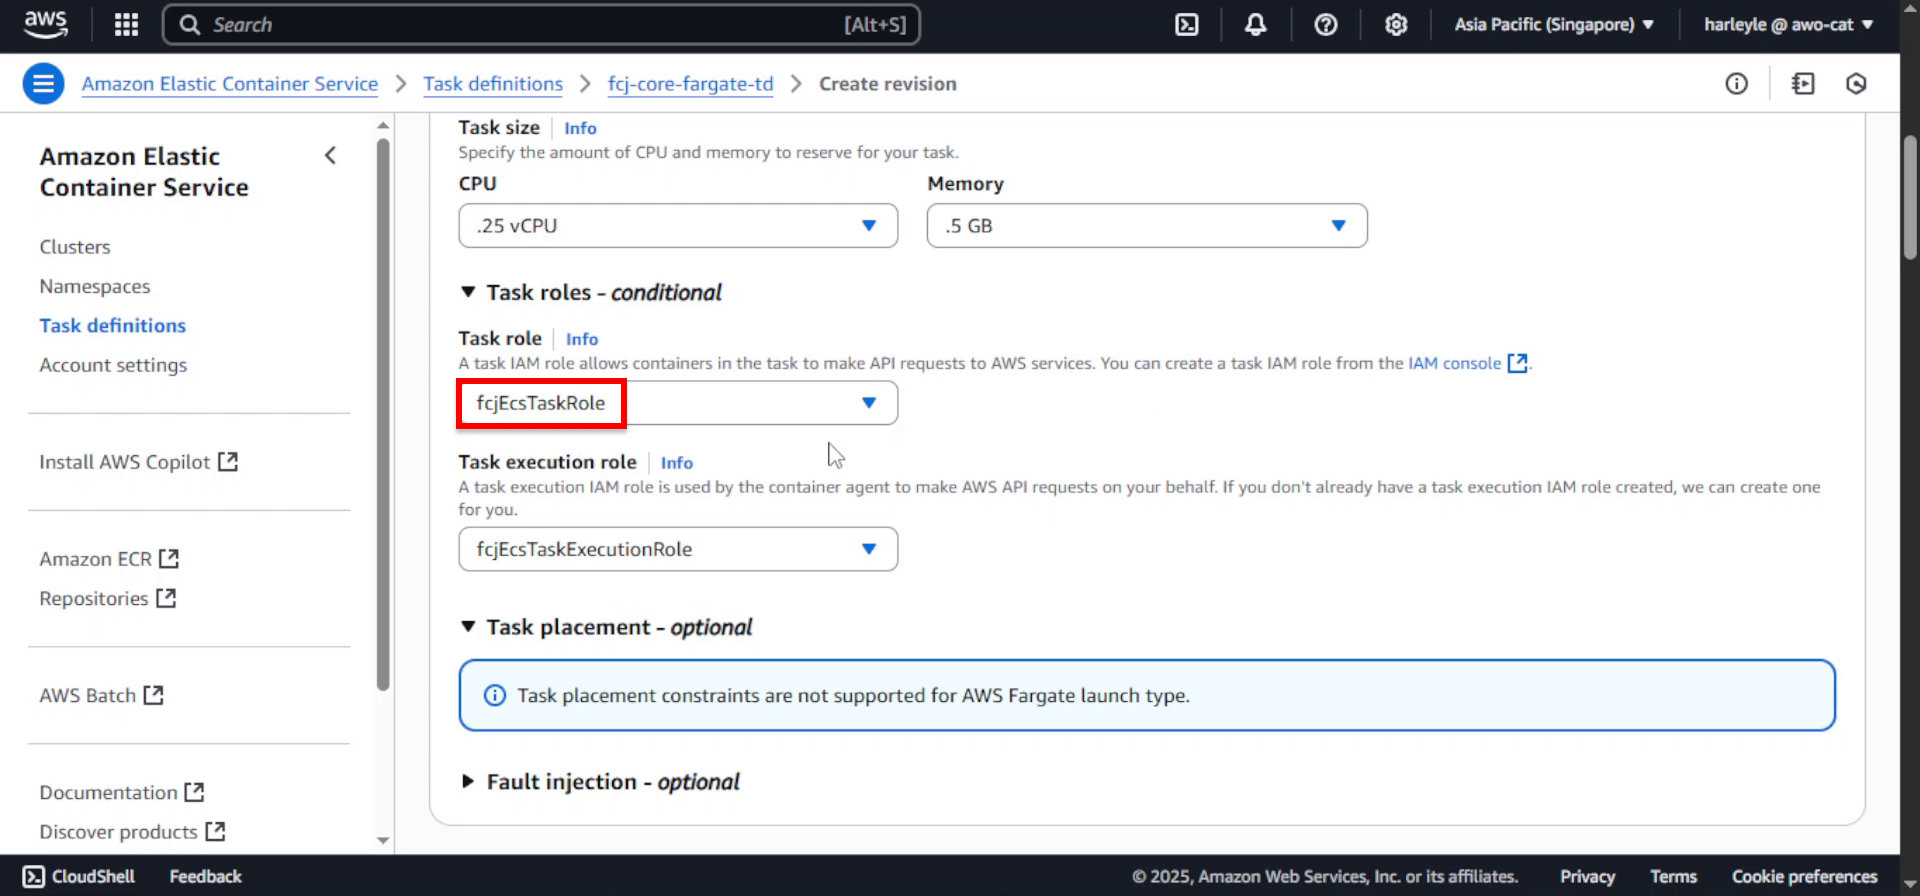Open Documentation sidebar link

click(x=121, y=792)
